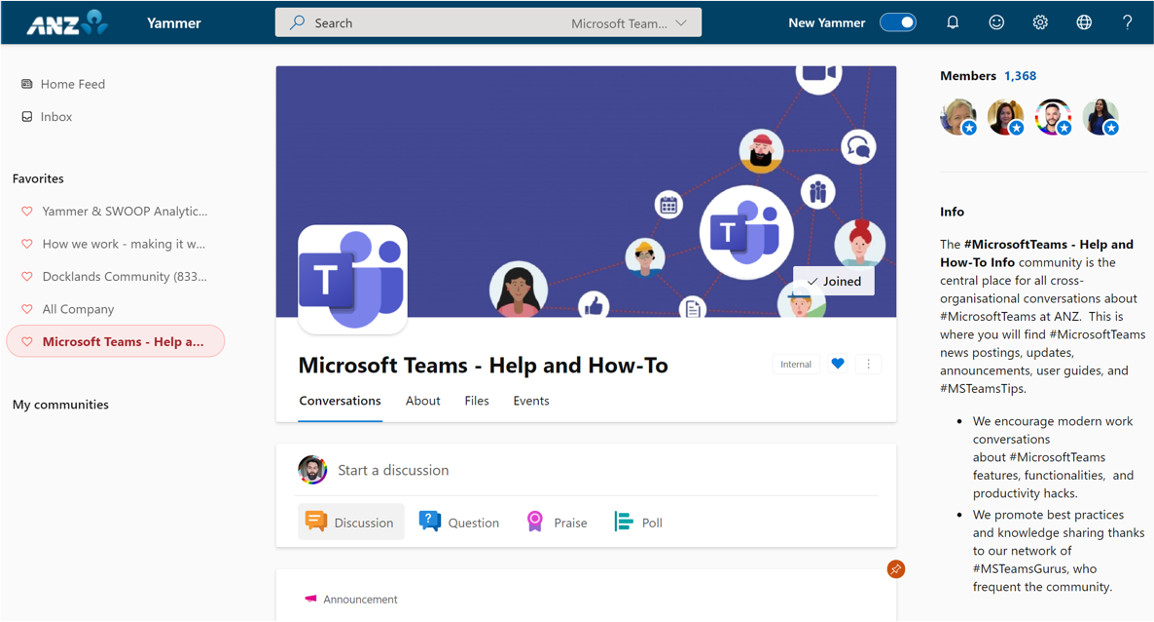
Task: Click the orange Discussion chat icon
Action: (x=316, y=522)
